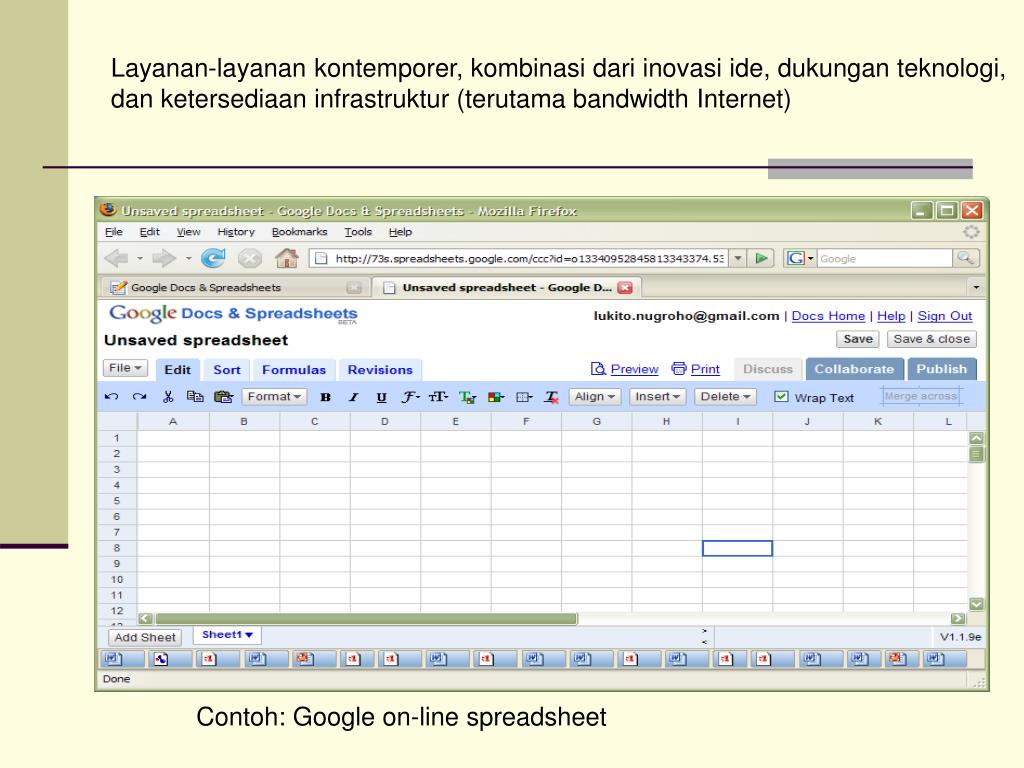Screen dimensions: 1024x768
Task: Select the Edit tab
Action: point(178,370)
